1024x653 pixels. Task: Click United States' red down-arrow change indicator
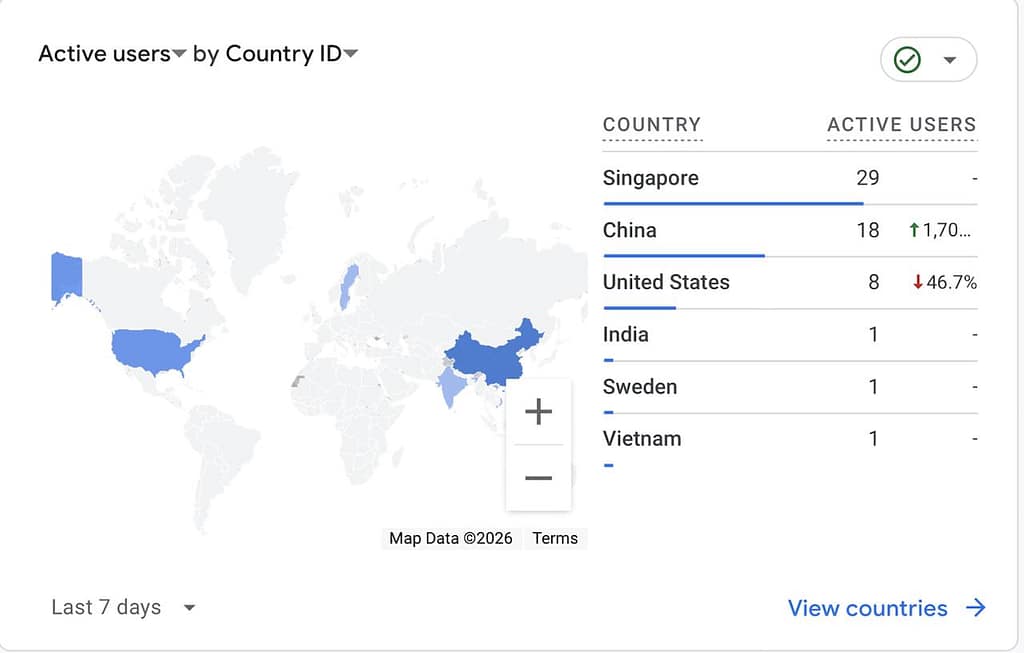[918, 282]
